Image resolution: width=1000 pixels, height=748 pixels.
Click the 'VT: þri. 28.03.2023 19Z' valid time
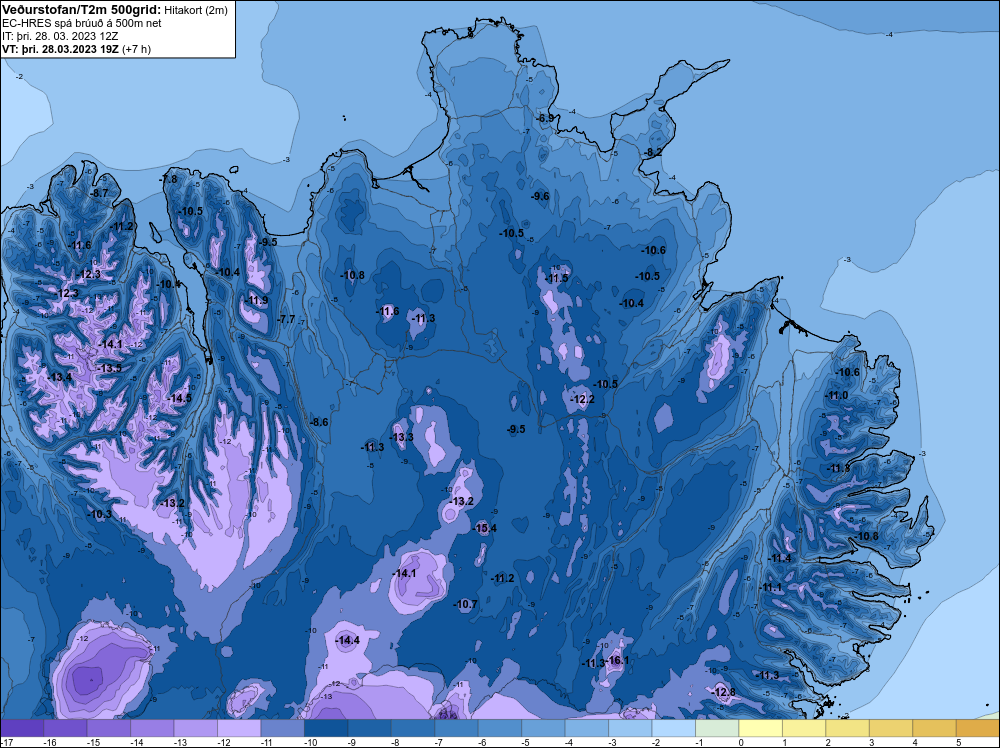pos(61,48)
